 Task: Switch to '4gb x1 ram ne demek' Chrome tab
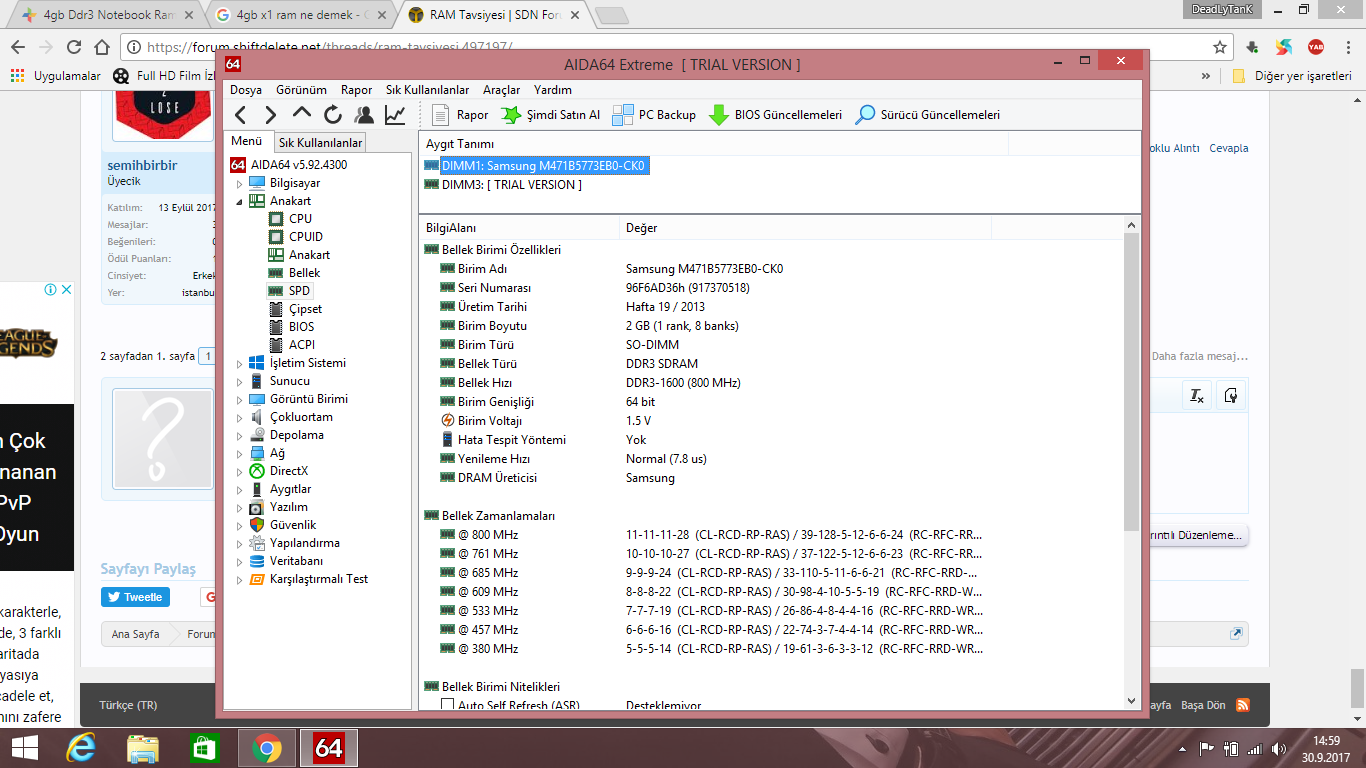[x=298, y=15]
